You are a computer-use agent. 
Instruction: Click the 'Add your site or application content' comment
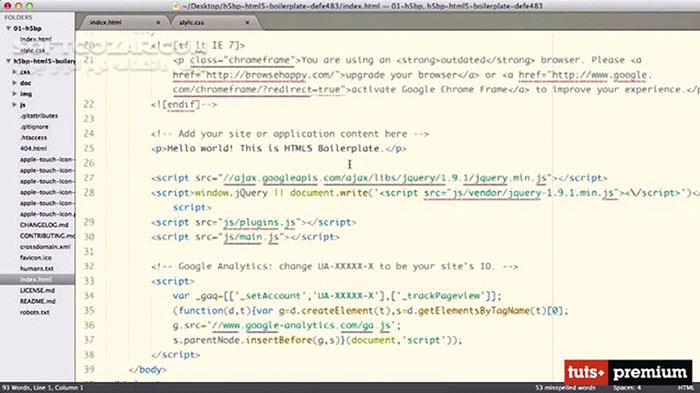290,134
